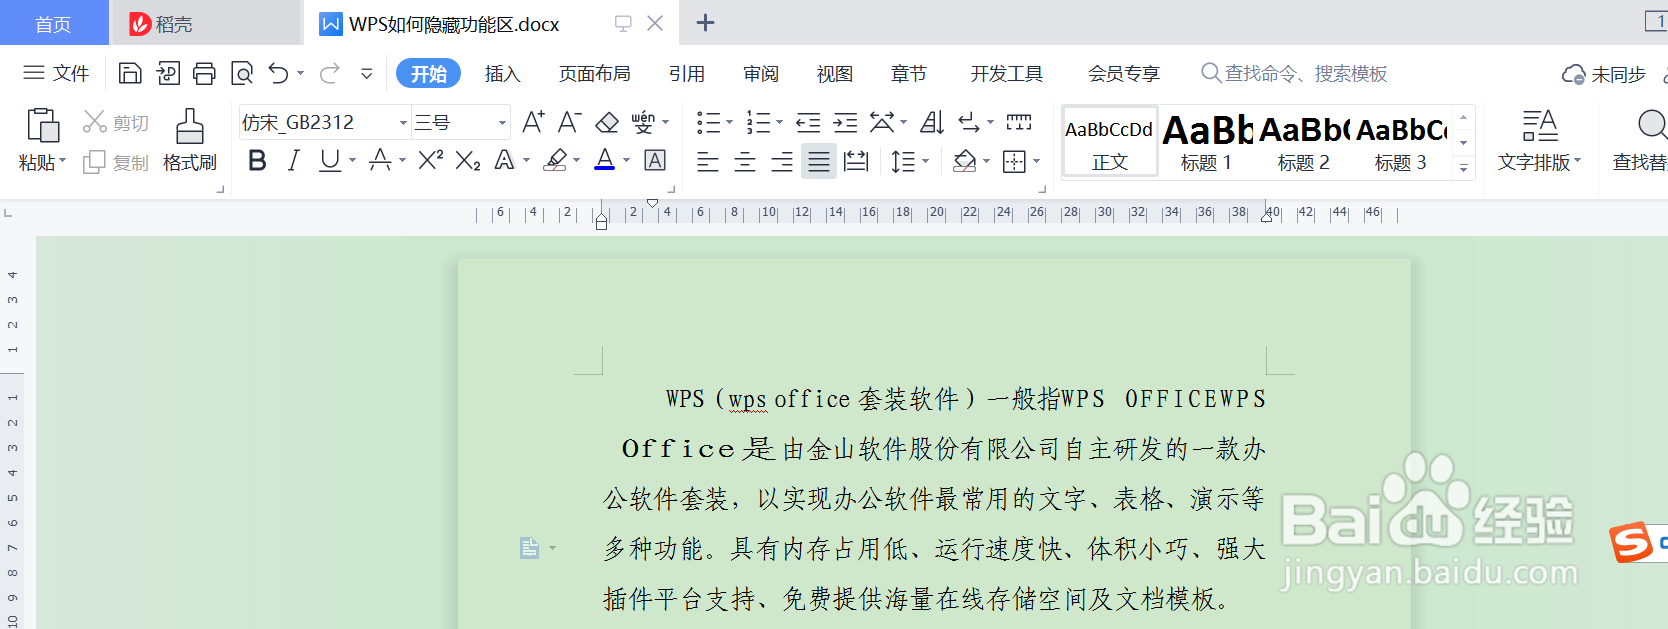Go to the 首页 tab
This screenshot has height=629, width=1668.
(x=54, y=23)
